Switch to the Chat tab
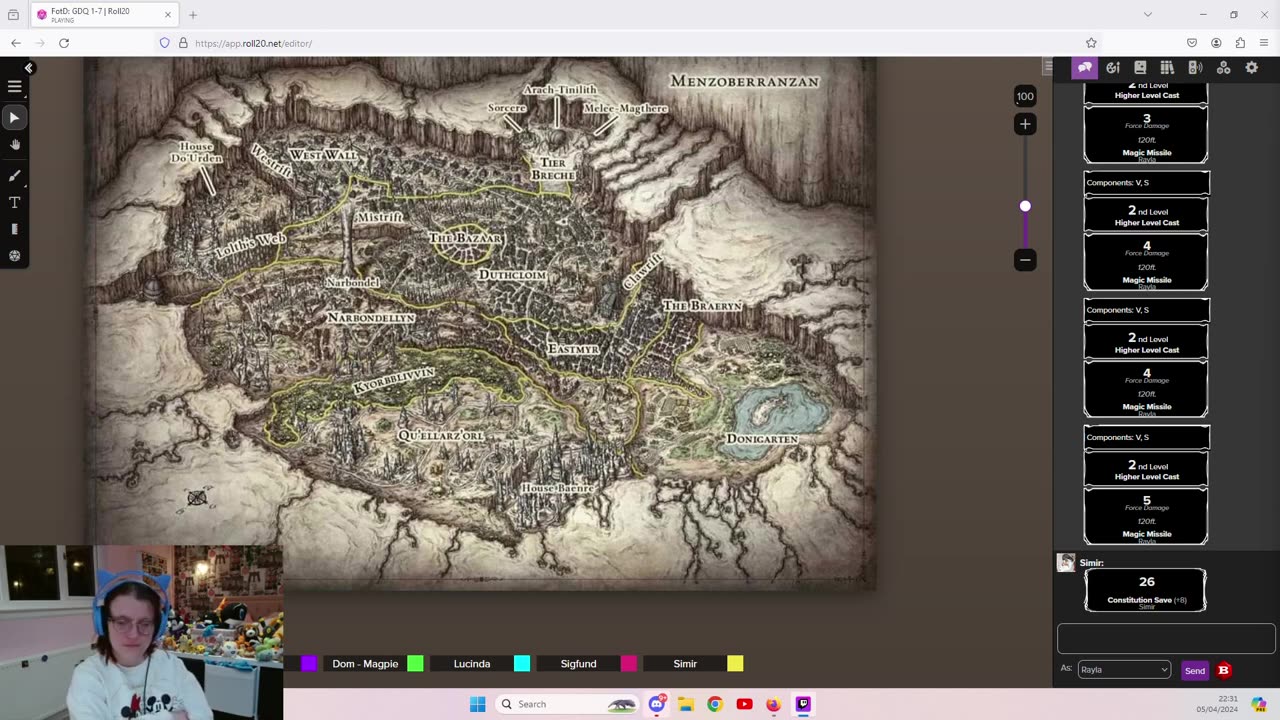This screenshot has height=720, width=1280. point(1085,68)
